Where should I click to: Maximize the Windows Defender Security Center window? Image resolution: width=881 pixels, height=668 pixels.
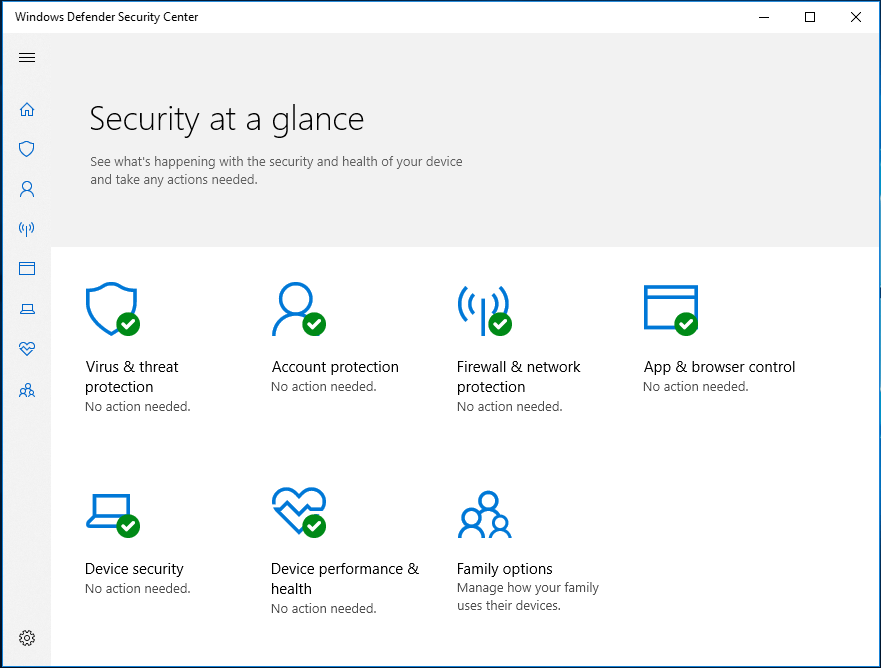pos(810,17)
